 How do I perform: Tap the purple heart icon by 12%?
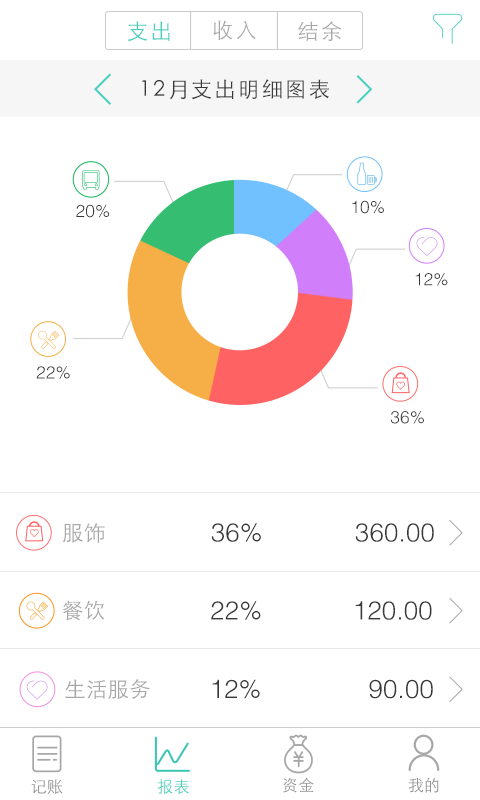(426, 246)
